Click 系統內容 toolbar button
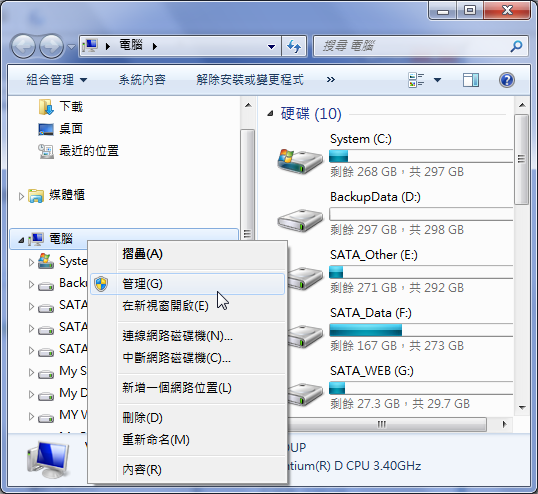The image size is (538, 494). 142,80
